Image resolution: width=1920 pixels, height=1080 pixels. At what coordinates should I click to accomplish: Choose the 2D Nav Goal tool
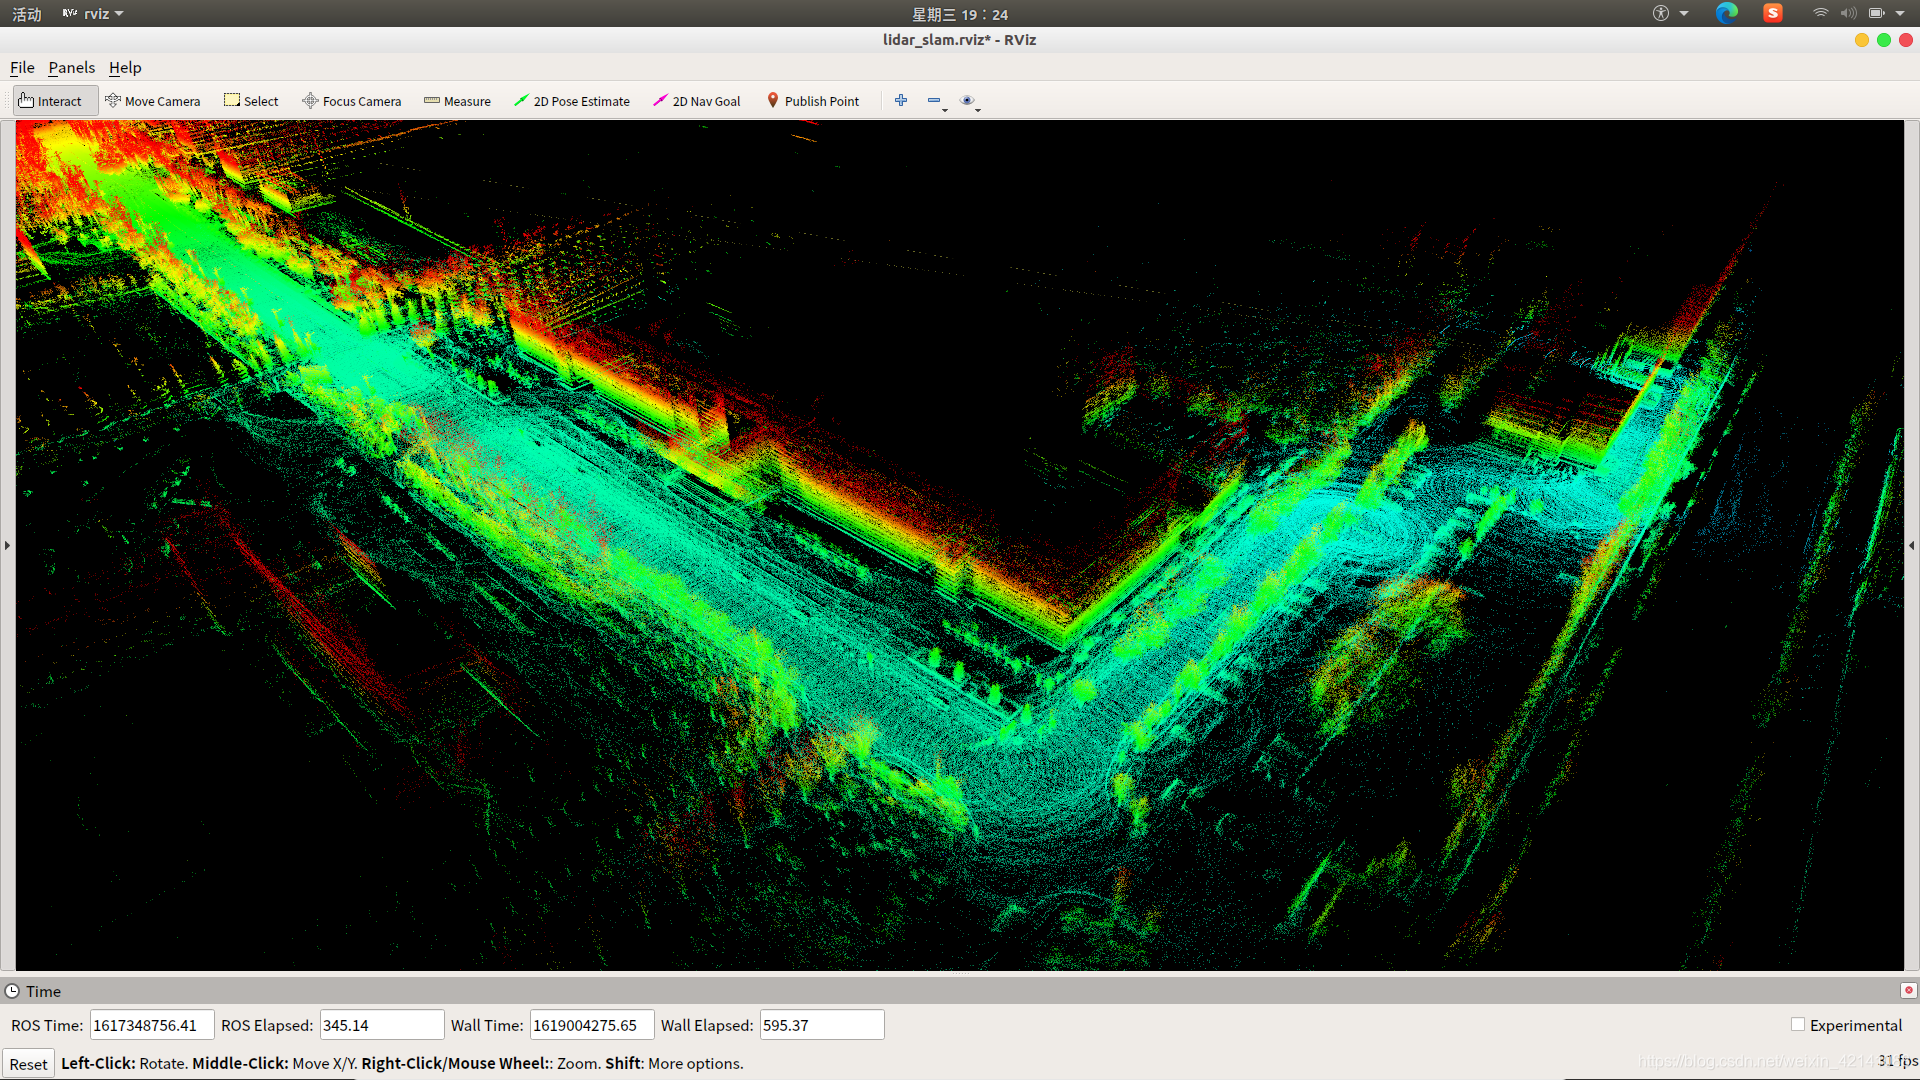(x=696, y=101)
